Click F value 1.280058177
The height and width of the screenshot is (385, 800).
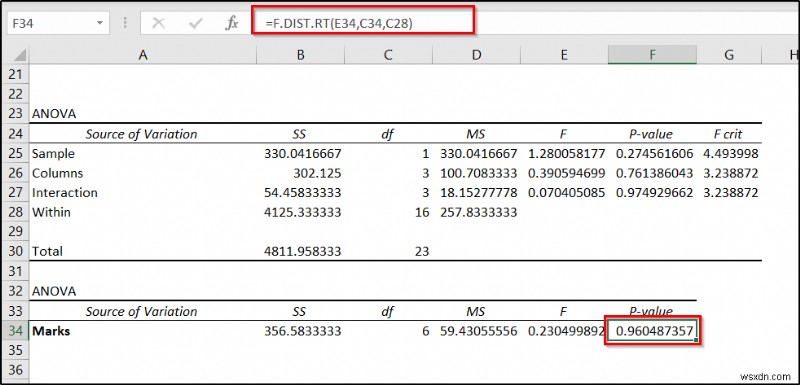pos(566,153)
